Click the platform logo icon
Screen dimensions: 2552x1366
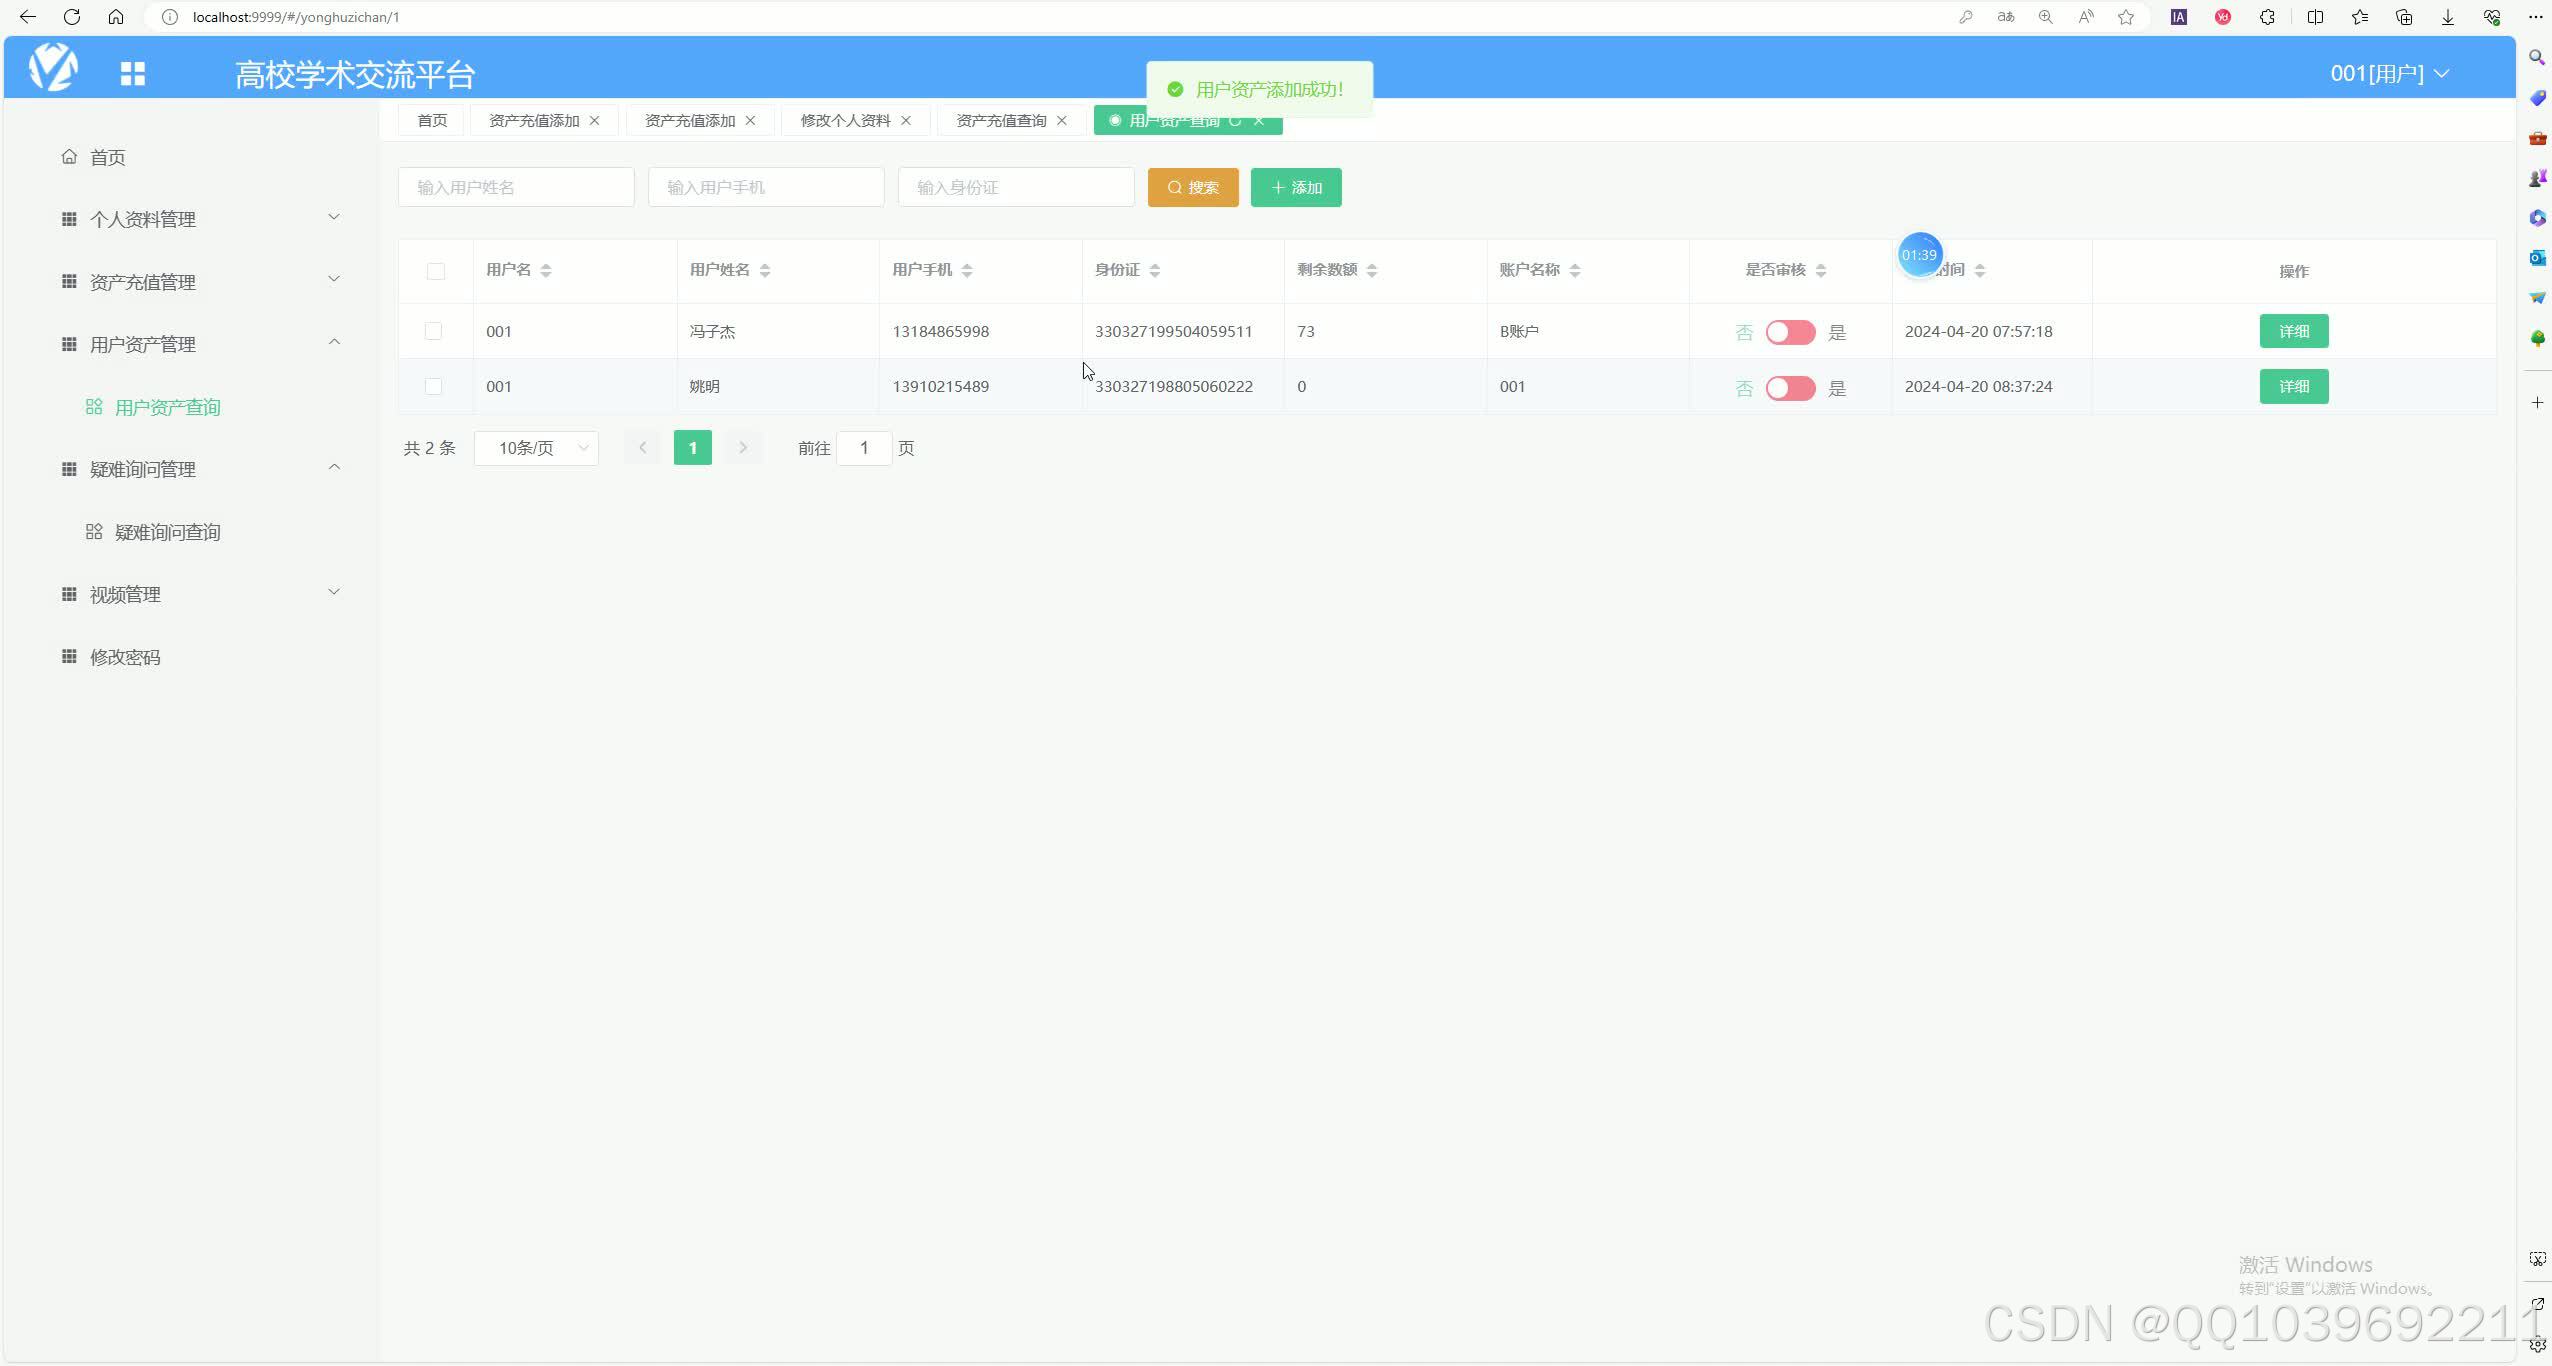click(x=53, y=67)
